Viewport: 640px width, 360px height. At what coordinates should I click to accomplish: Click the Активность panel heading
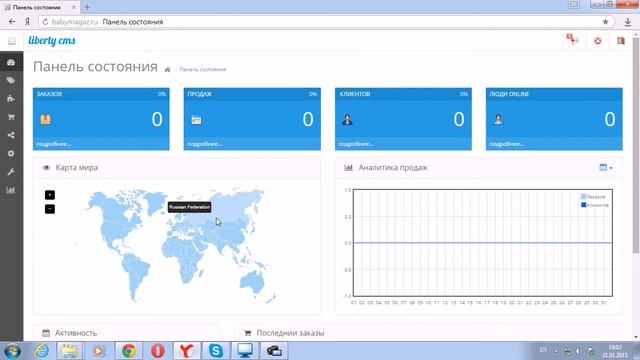76,333
